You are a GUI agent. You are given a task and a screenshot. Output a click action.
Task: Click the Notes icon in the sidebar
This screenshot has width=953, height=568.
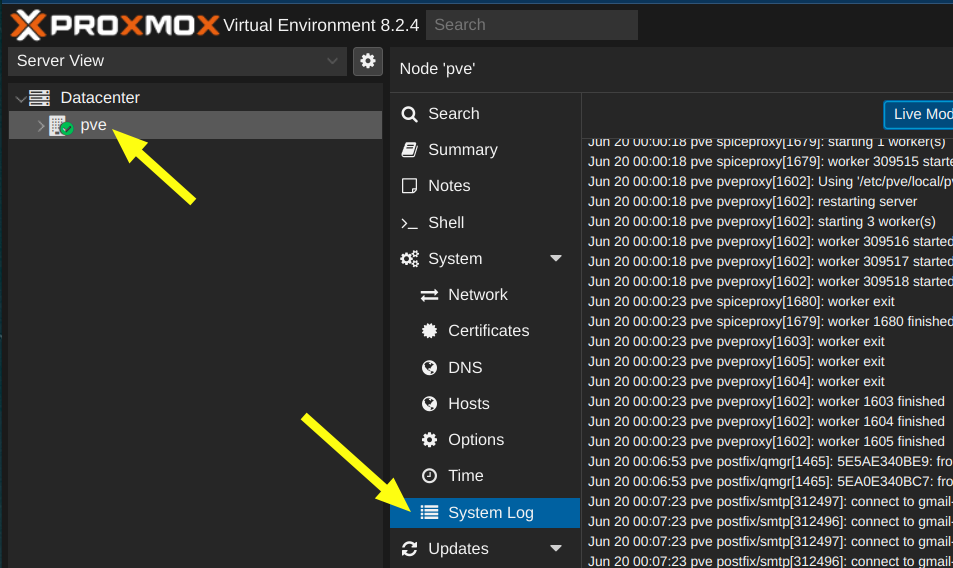coord(409,186)
